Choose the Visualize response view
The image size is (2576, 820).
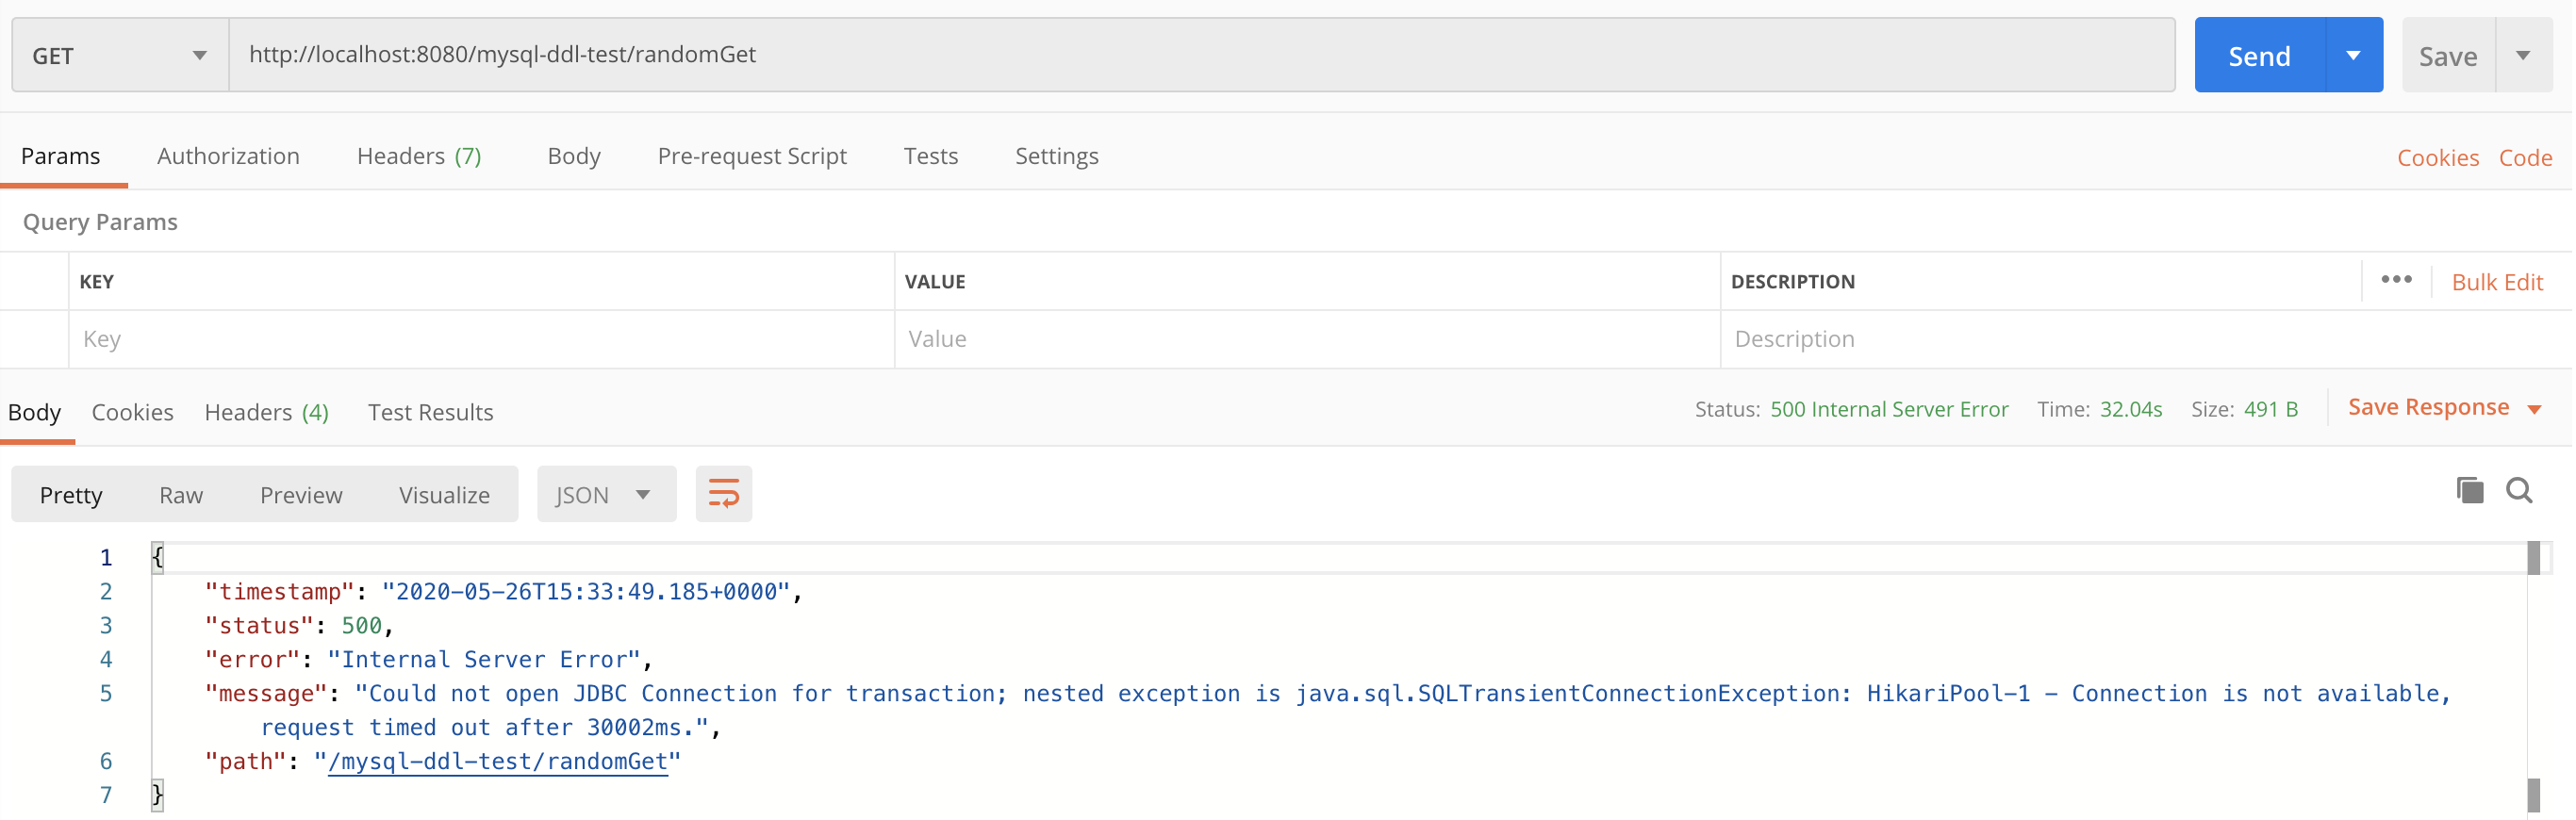[x=444, y=495]
